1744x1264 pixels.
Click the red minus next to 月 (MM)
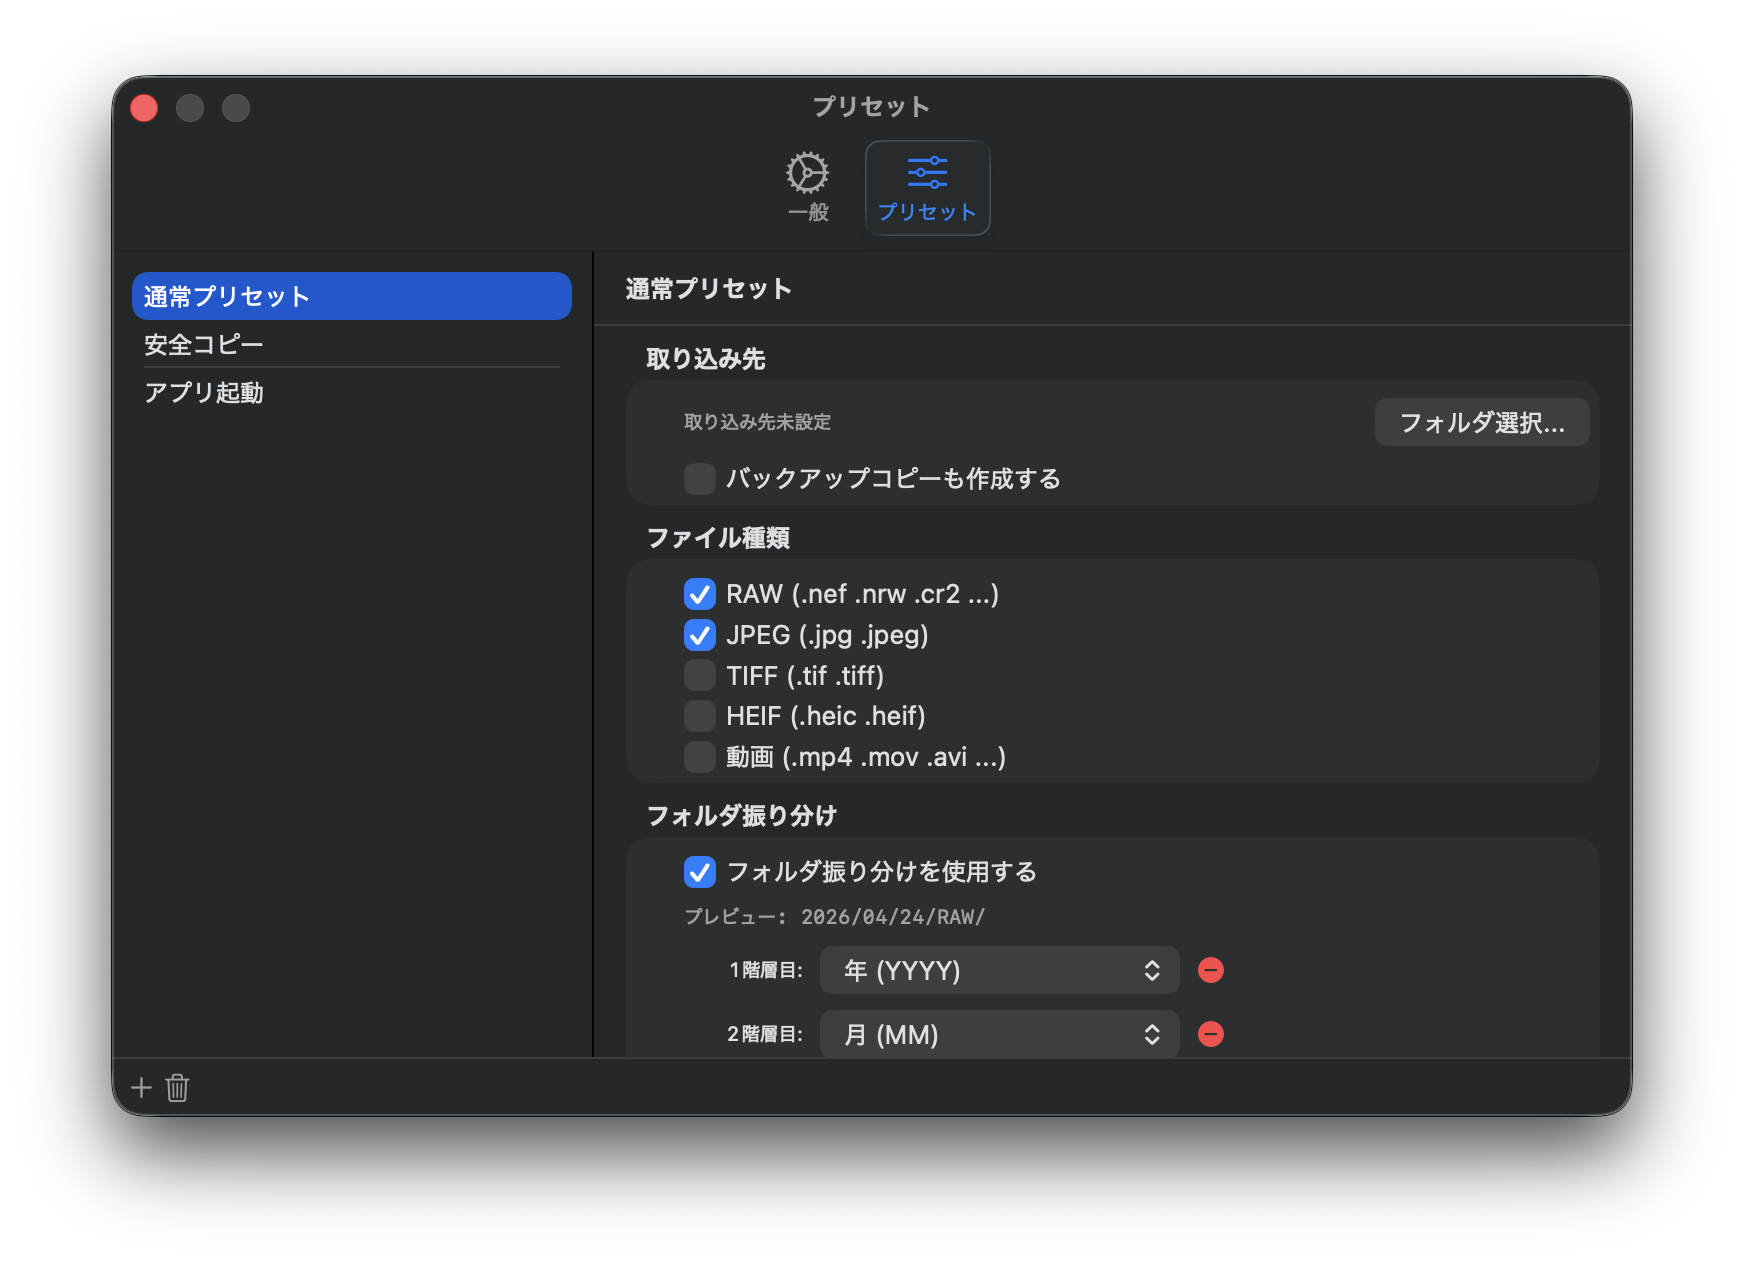pyautogui.click(x=1211, y=1034)
